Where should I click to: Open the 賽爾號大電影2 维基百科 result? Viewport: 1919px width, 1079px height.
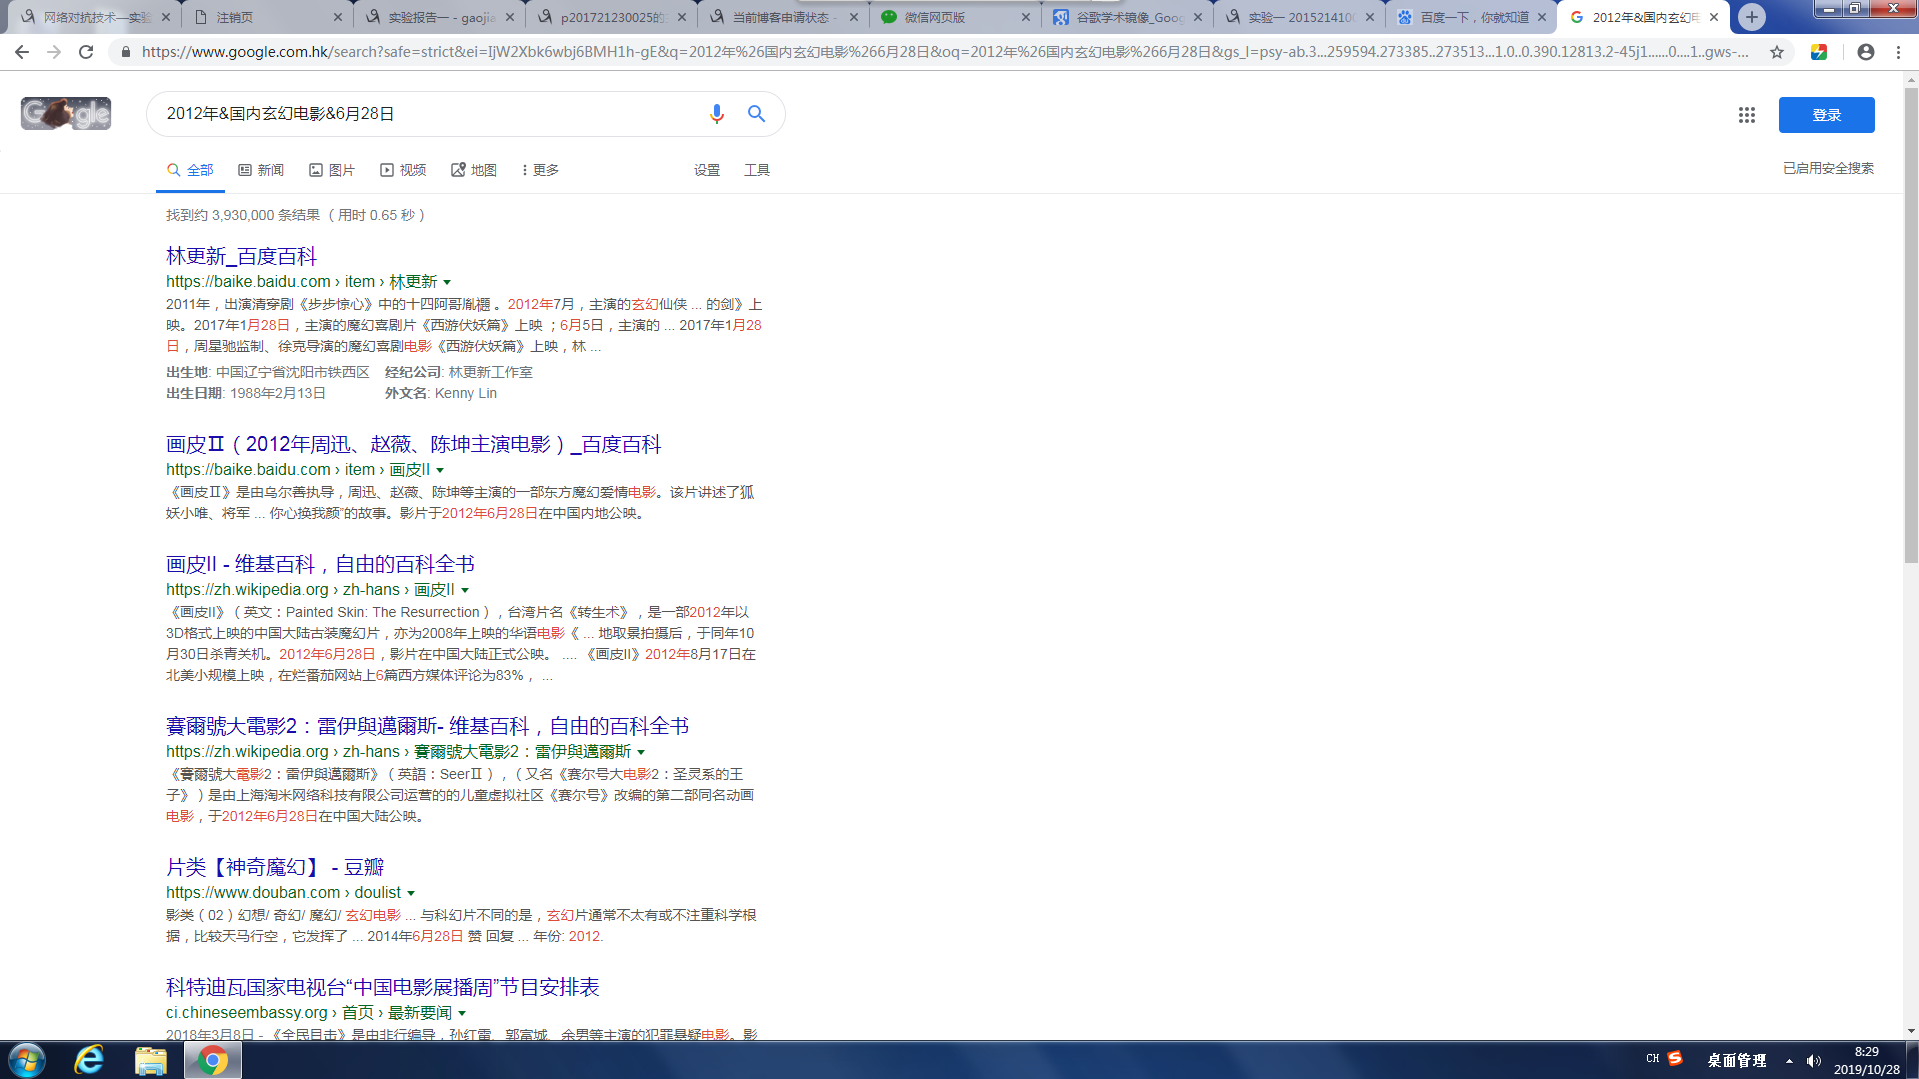pos(427,726)
